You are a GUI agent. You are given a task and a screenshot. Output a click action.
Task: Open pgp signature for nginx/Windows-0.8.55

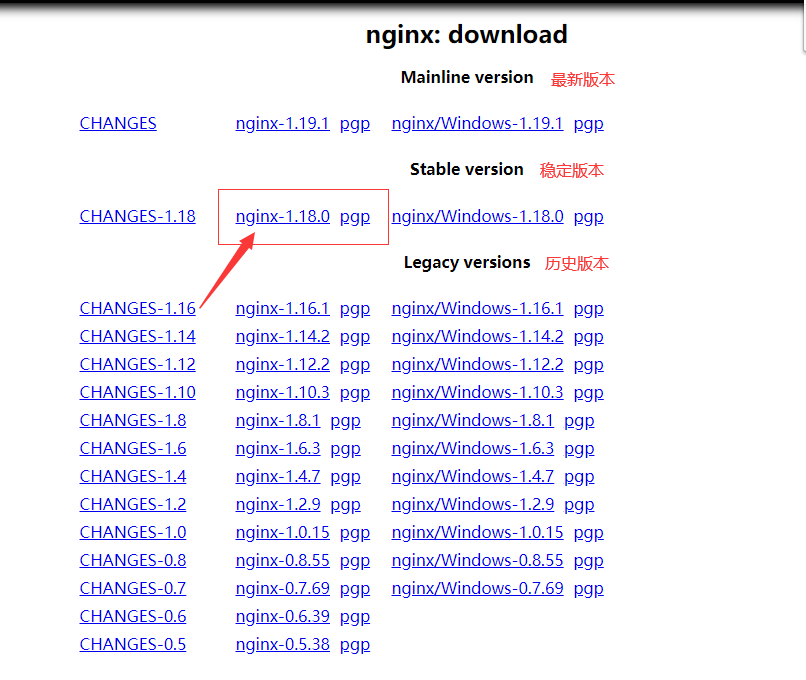point(589,561)
